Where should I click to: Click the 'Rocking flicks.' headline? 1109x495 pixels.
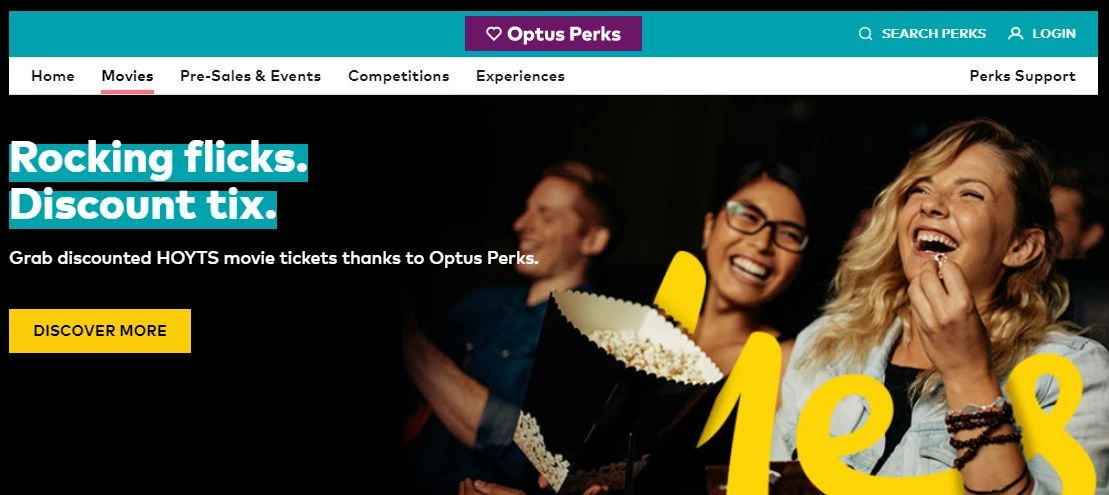pos(158,159)
